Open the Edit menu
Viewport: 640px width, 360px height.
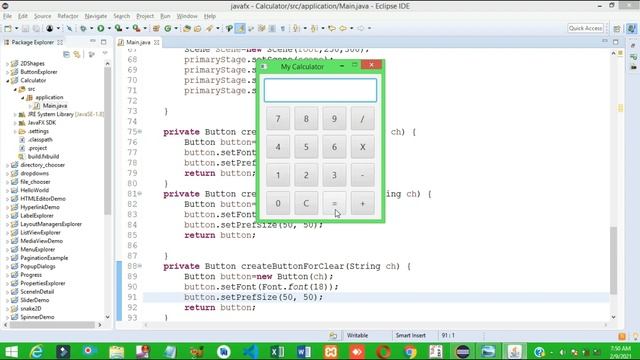(23, 16)
